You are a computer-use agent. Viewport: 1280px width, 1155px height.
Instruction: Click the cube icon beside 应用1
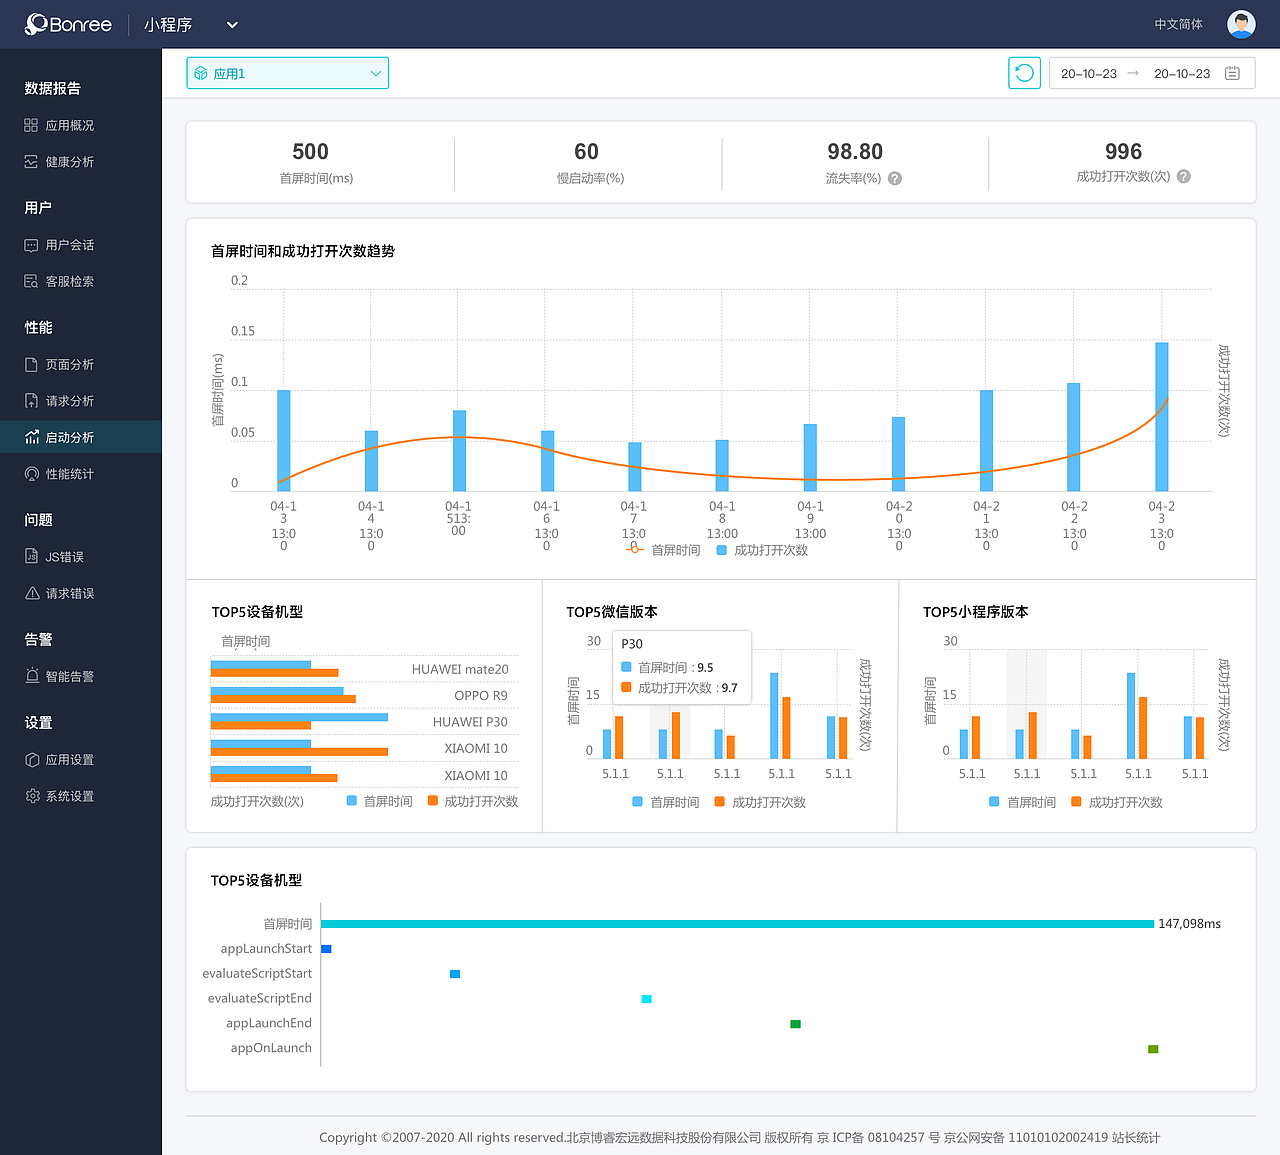201,73
